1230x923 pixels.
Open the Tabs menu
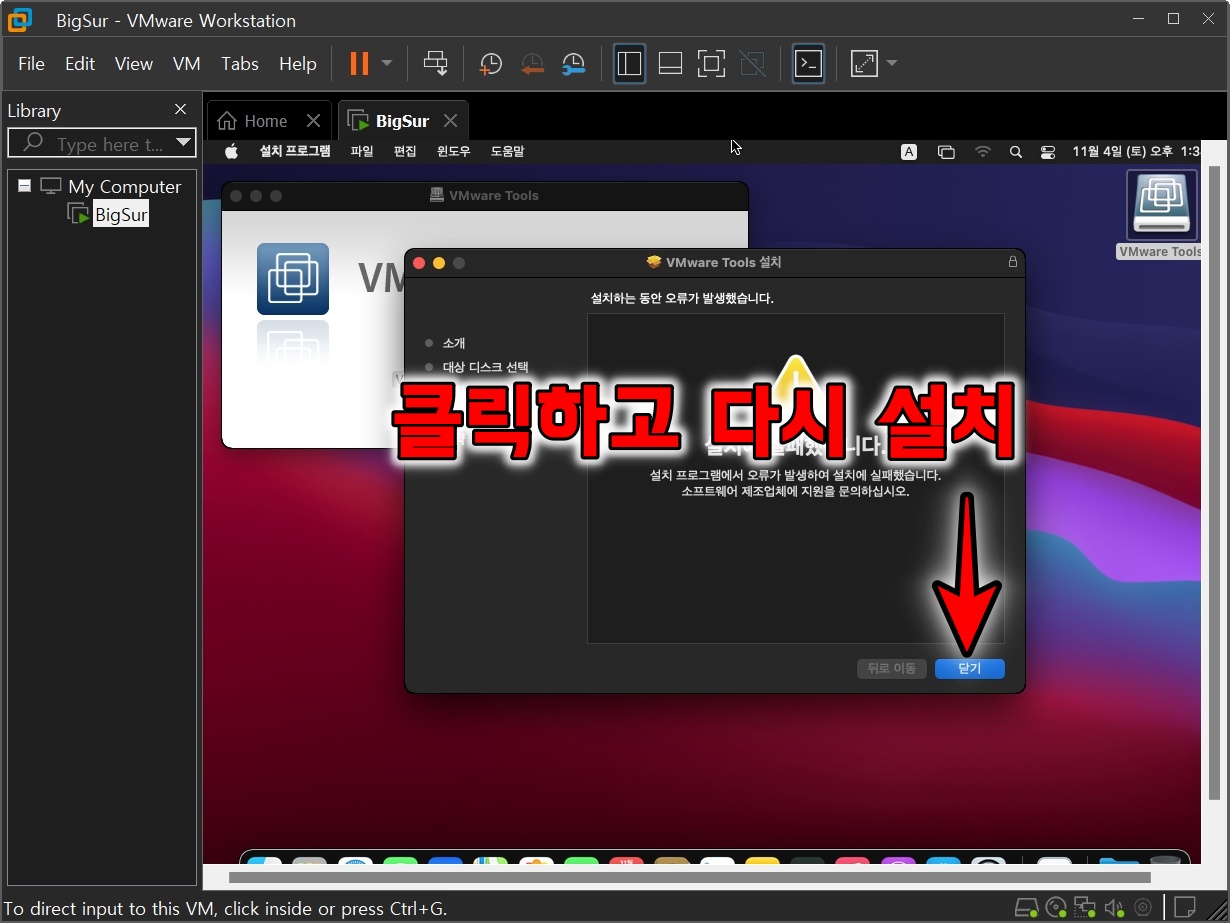(x=240, y=64)
